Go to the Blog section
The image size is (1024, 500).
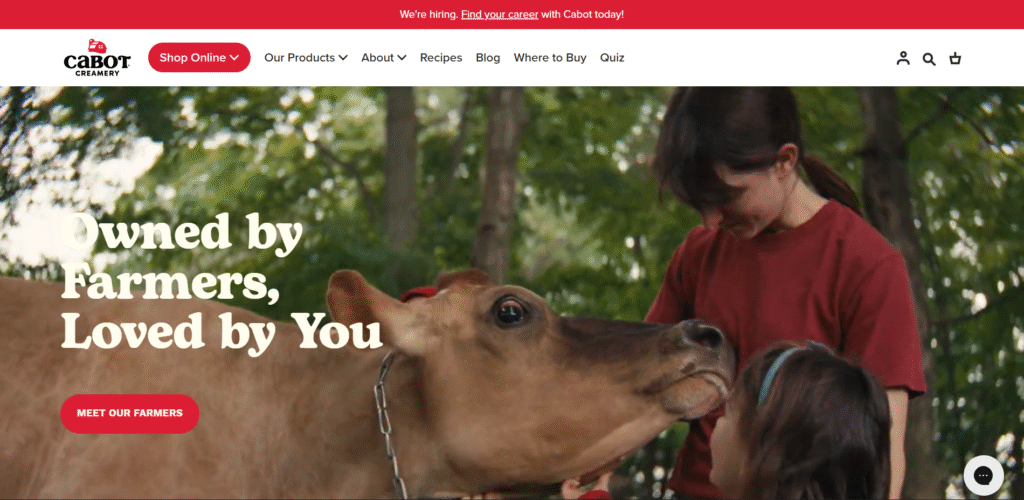click(488, 57)
